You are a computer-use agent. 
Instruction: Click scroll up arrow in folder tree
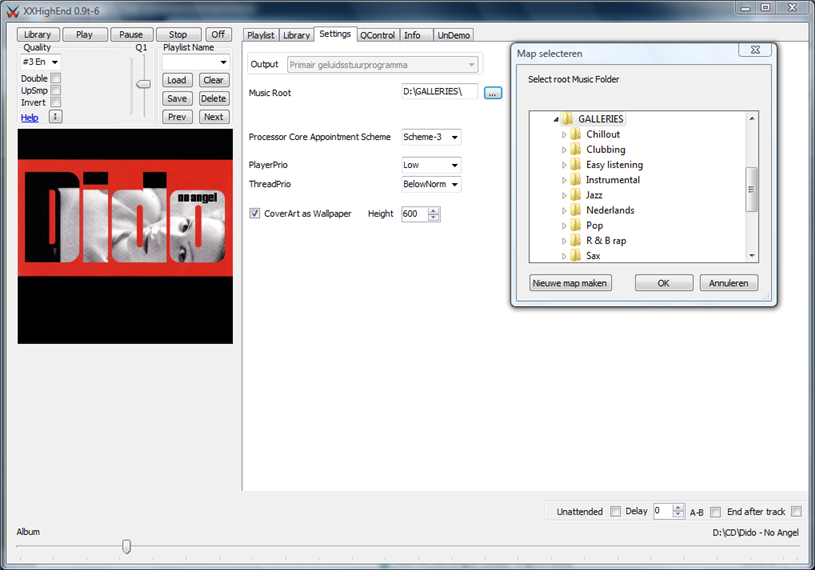point(752,118)
